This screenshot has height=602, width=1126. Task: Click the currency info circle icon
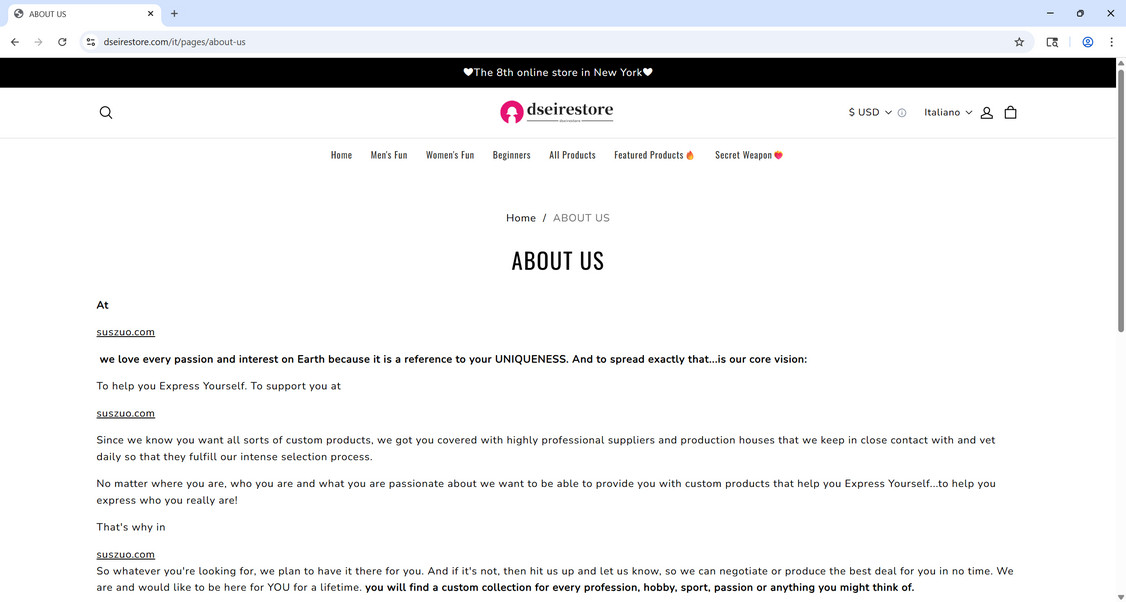[902, 113]
